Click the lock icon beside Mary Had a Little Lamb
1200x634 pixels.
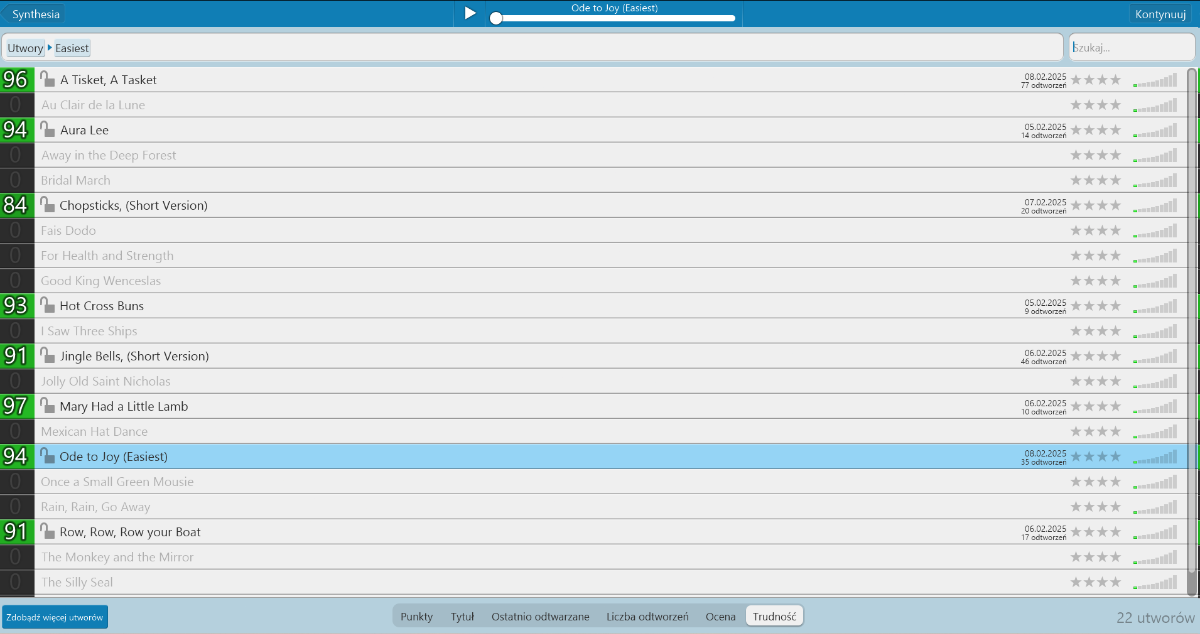click(x=47, y=406)
